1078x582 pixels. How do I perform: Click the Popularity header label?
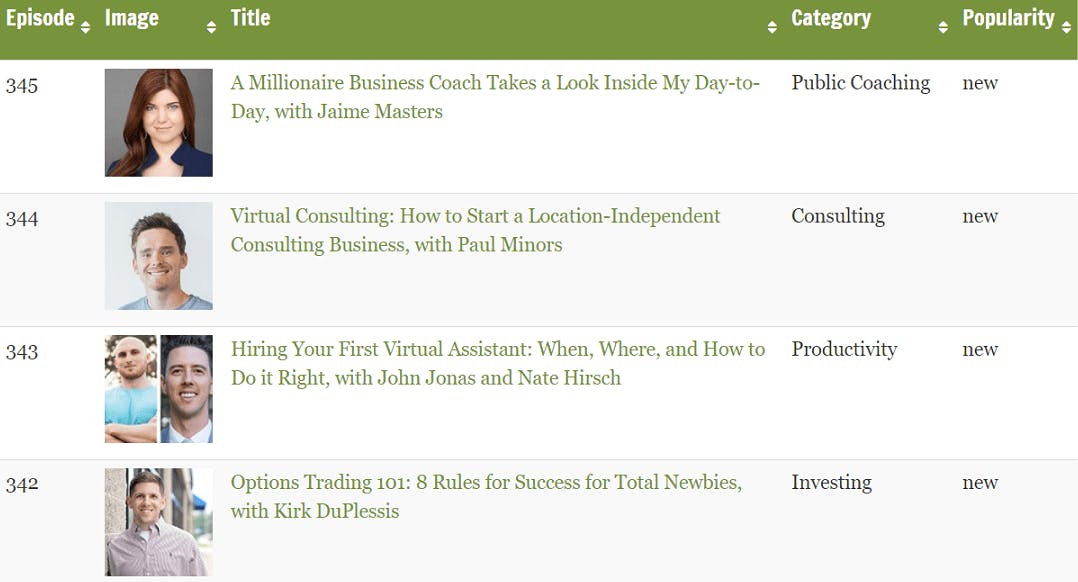pos(1008,18)
